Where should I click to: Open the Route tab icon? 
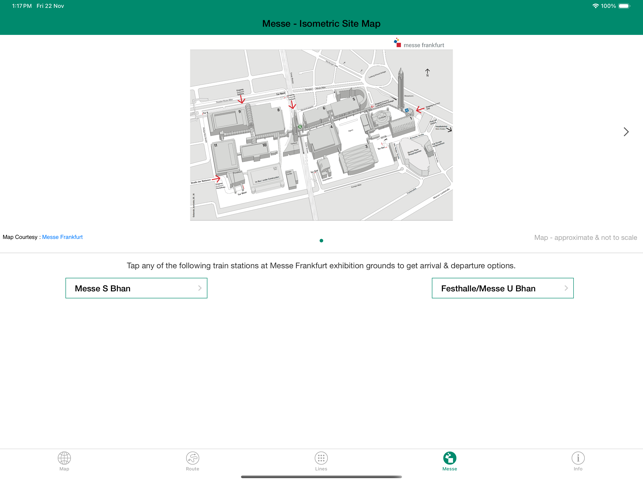point(193,458)
